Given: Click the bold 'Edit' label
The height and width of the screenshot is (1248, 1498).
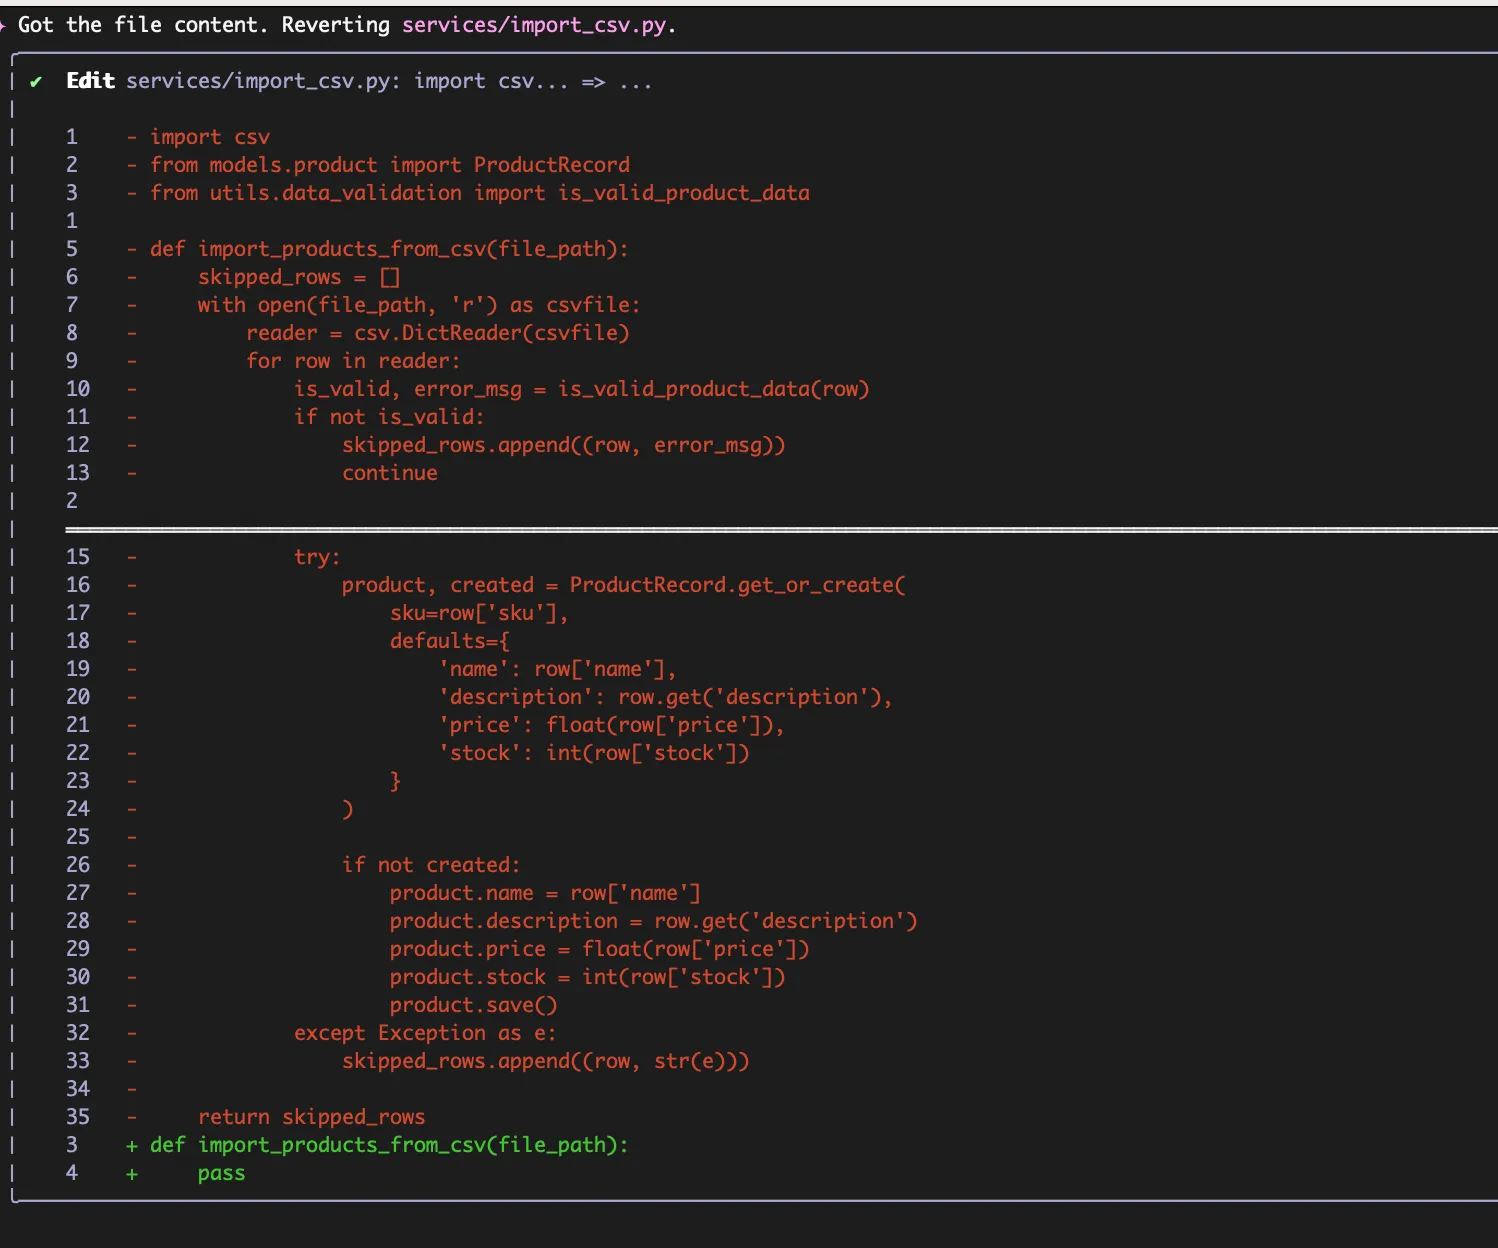Looking at the screenshot, I should (90, 81).
